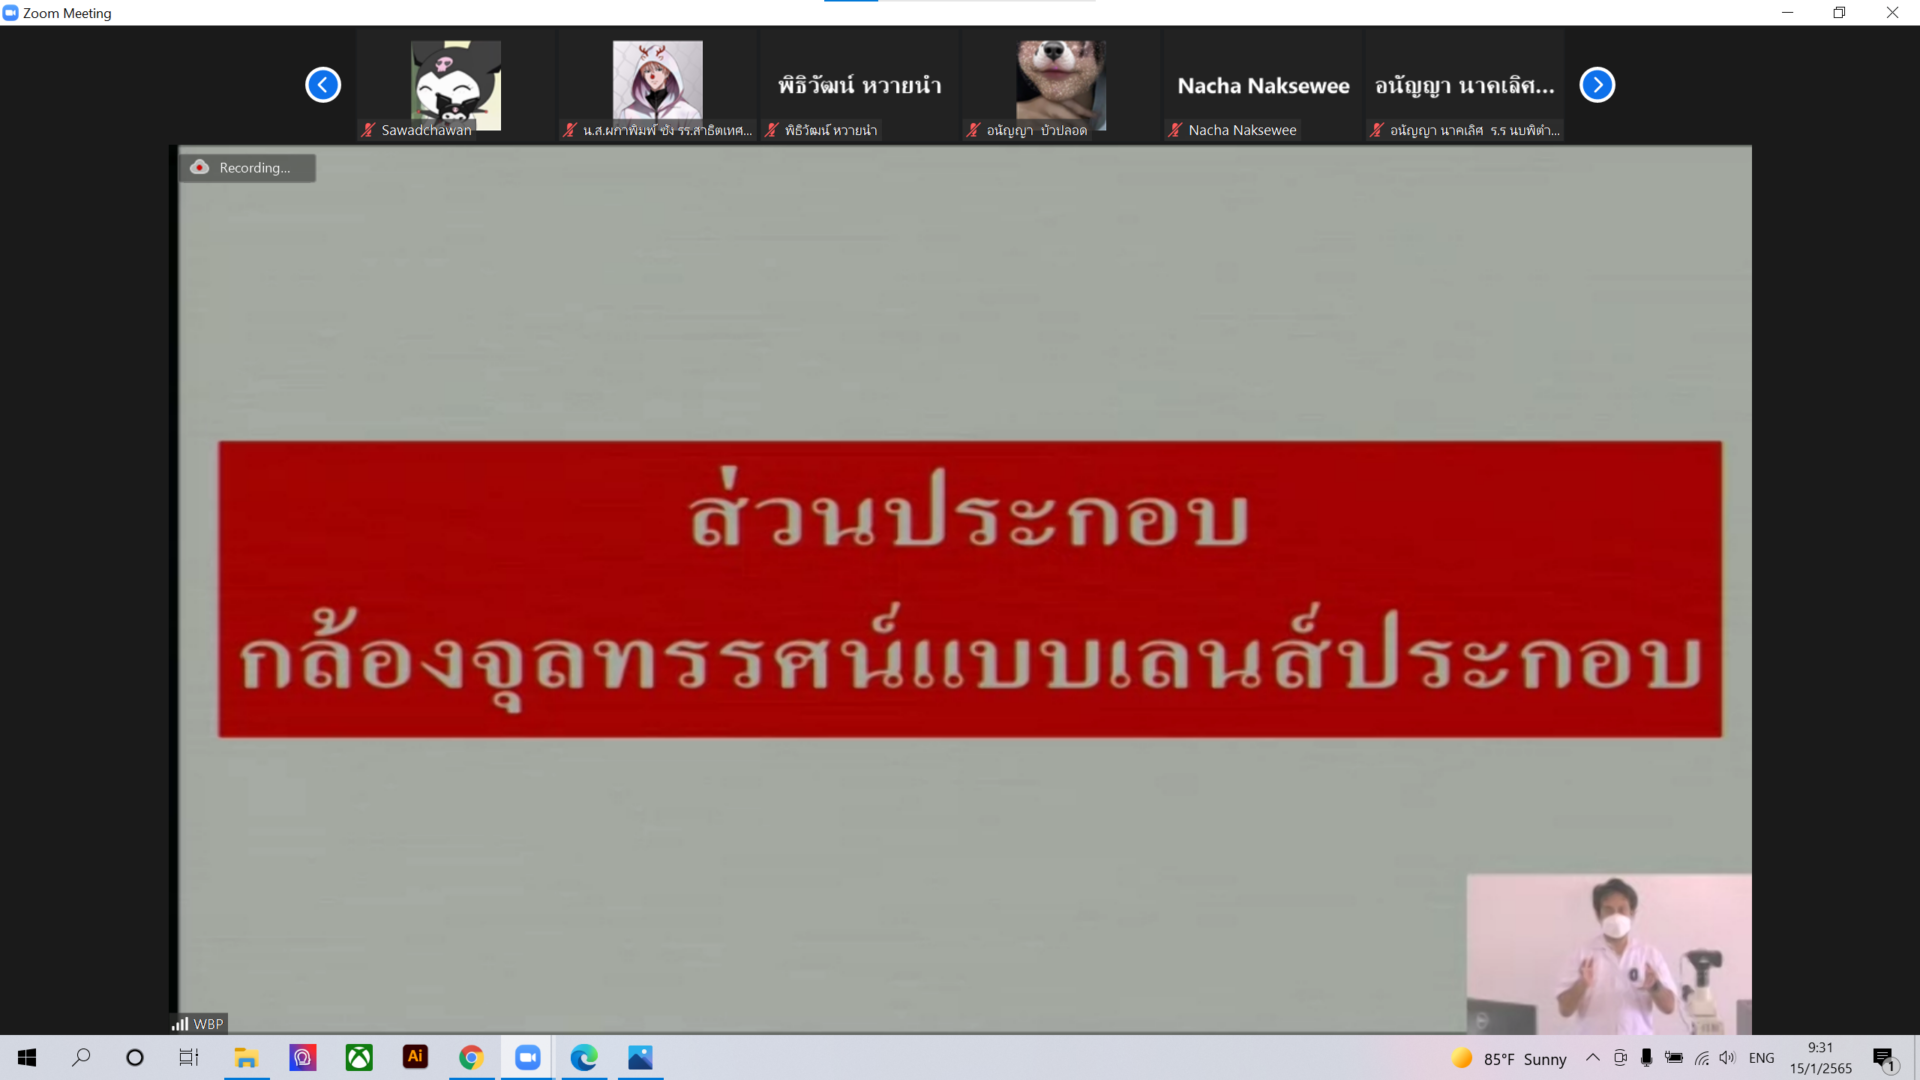
Task: Click the left arrow in participant strip
Action: coord(323,85)
